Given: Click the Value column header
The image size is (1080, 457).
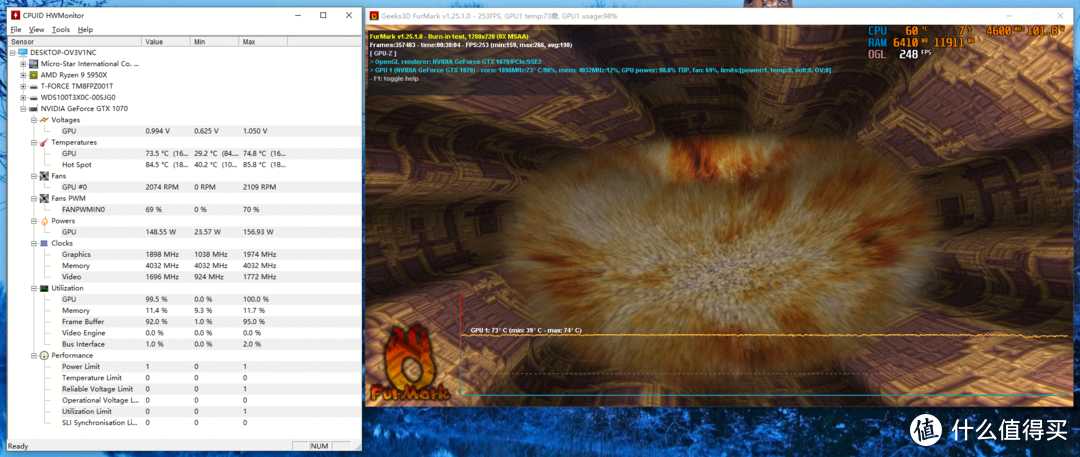Looking at the screenshot, I should click(155, 42).
